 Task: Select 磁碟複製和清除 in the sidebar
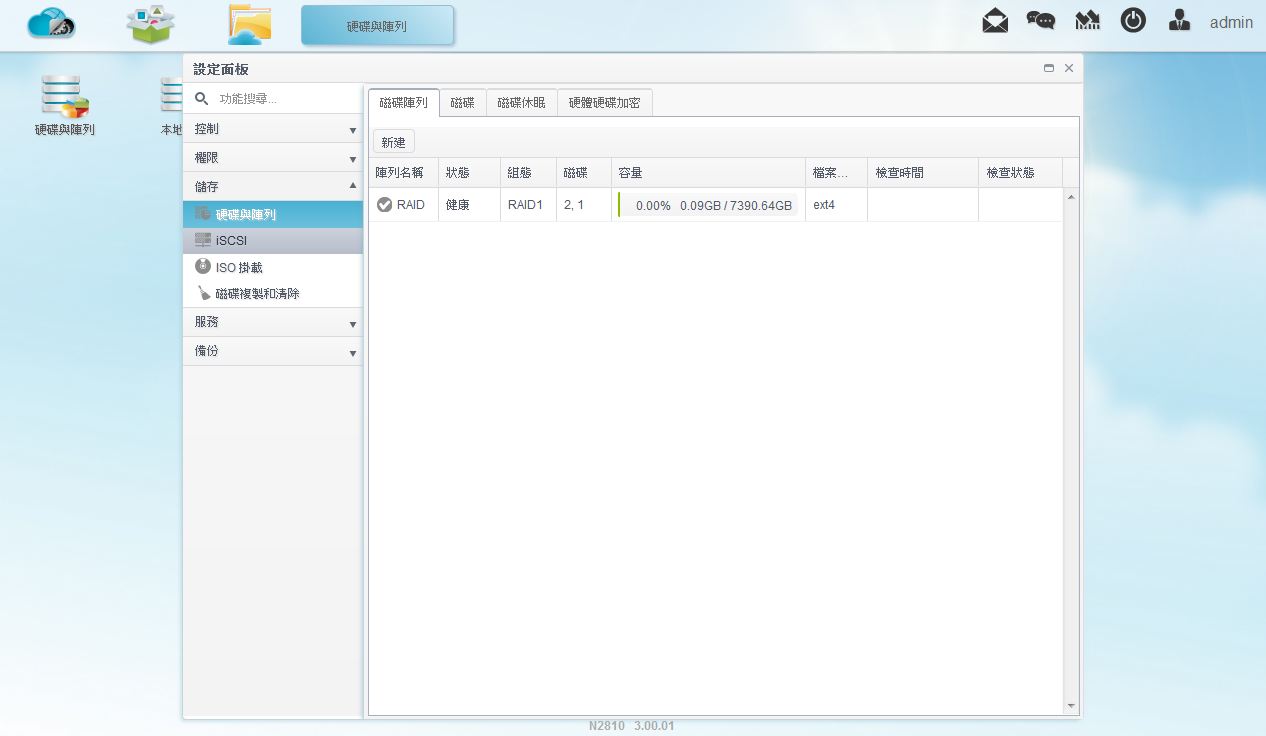[272, 294]
